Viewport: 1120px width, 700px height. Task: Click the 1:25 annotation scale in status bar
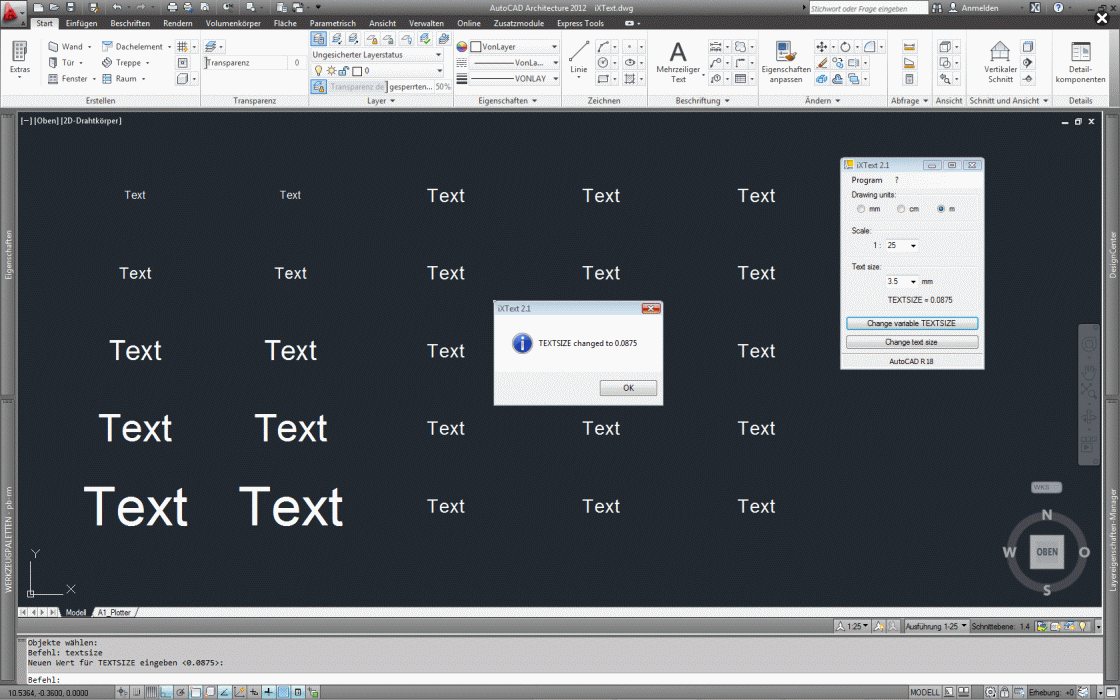(x=851, y=626)
